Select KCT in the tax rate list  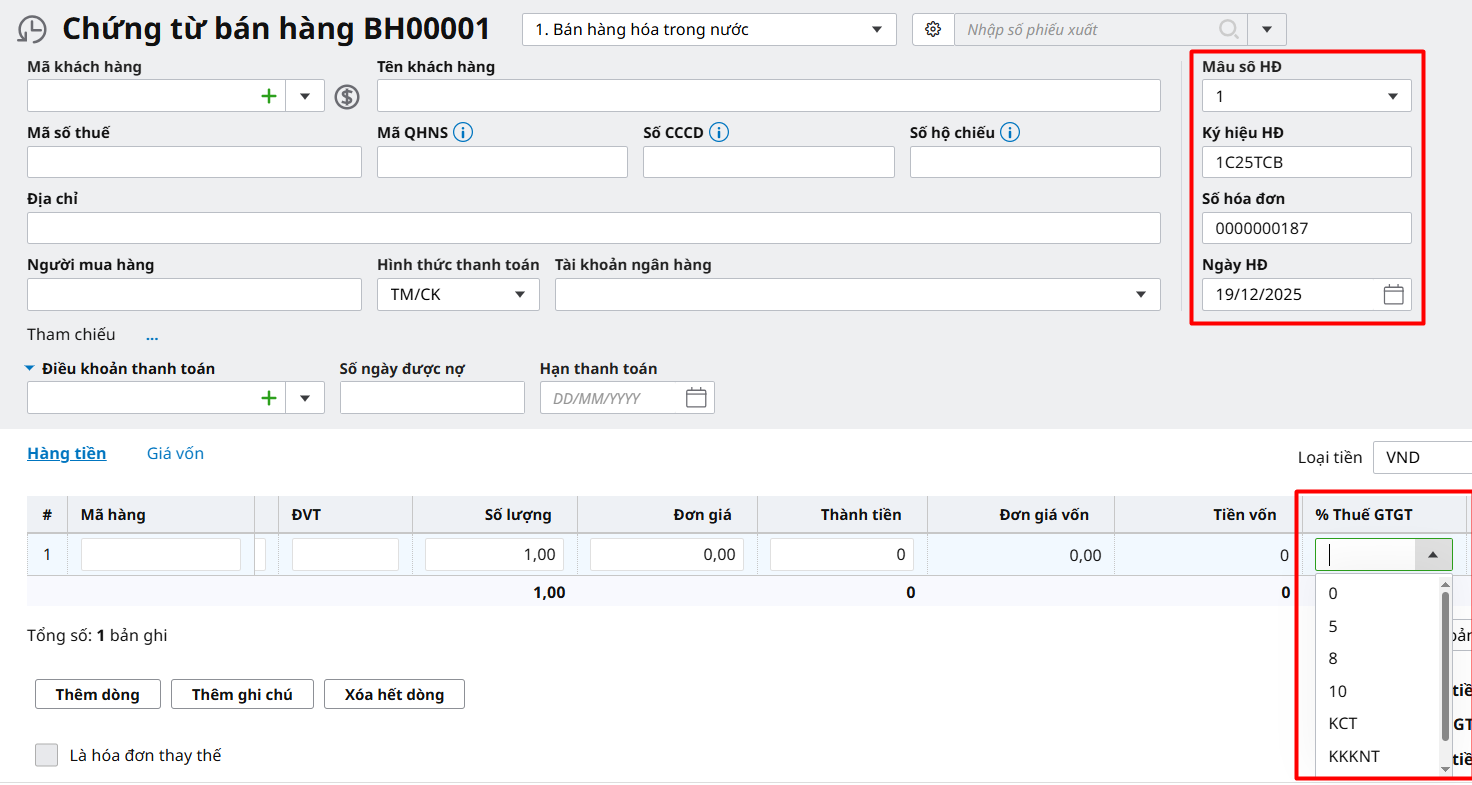point(1343,723)
